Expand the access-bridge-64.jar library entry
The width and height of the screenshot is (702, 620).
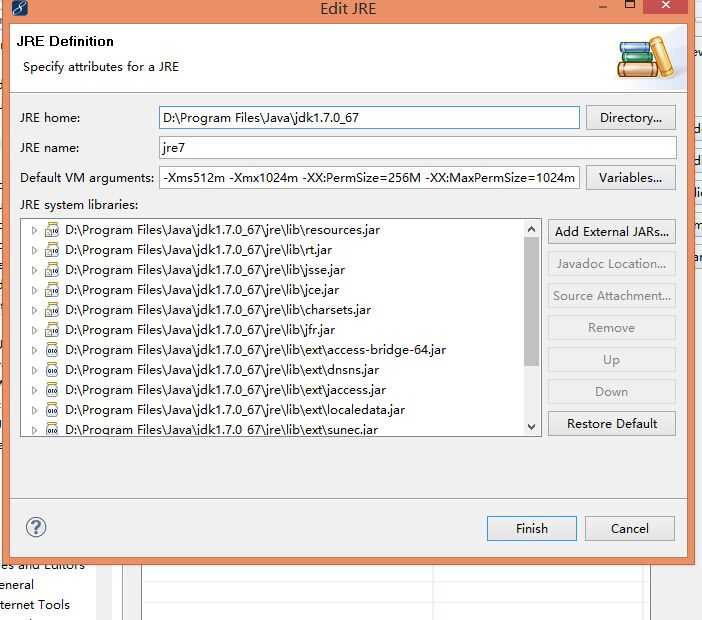coord(34,350)
